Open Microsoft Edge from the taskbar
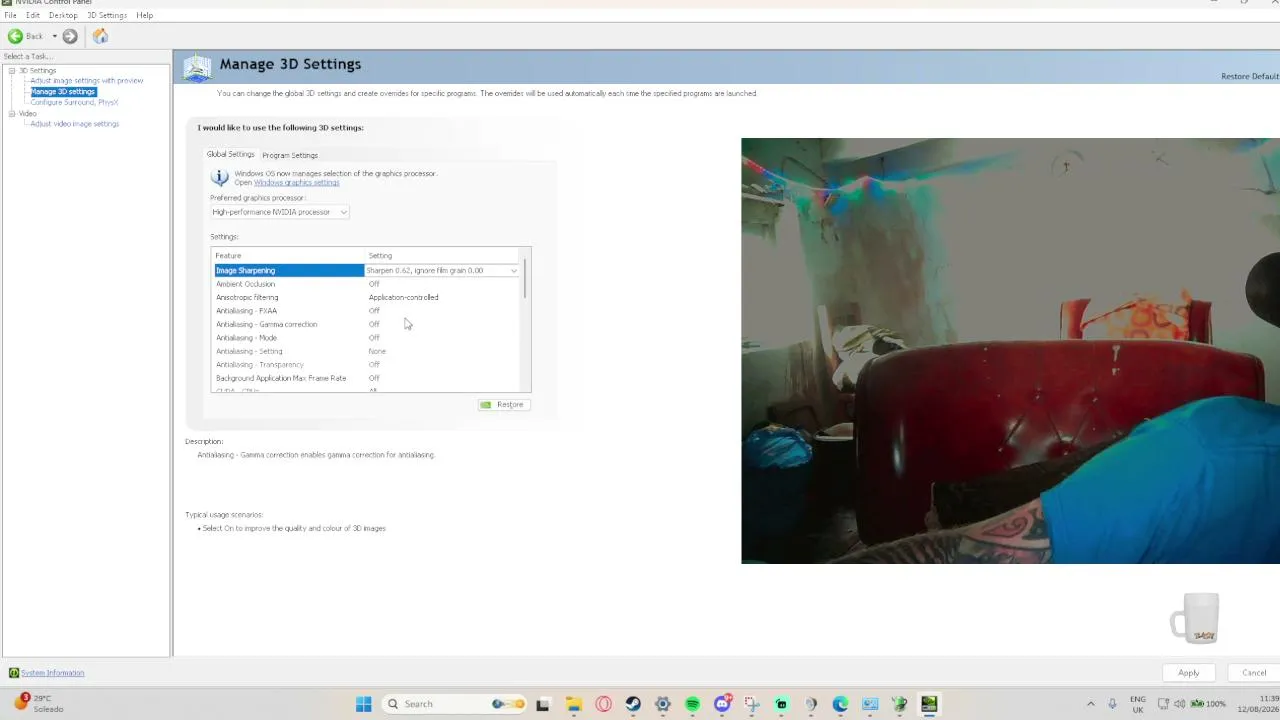1280x720 pixels. (841, 704)
